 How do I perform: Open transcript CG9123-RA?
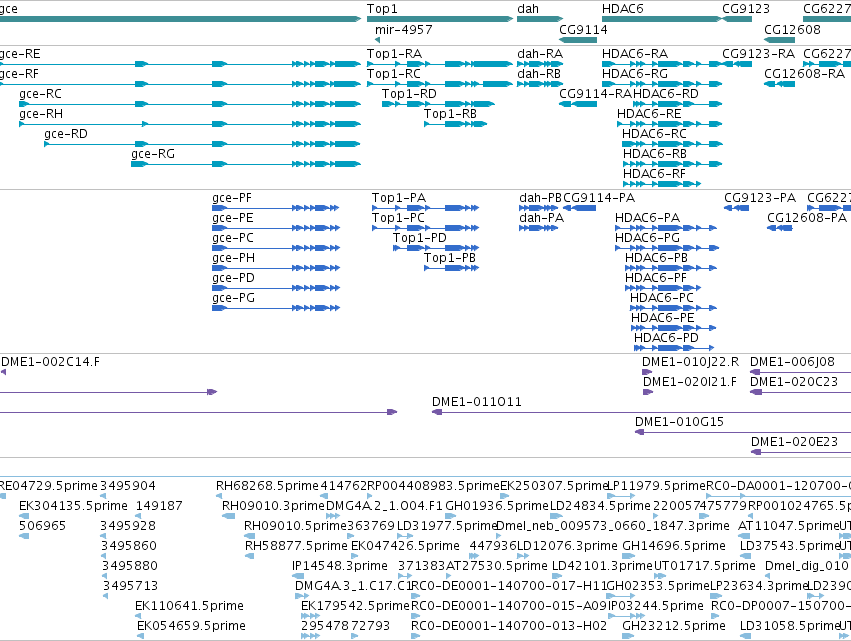pos(758,54)
